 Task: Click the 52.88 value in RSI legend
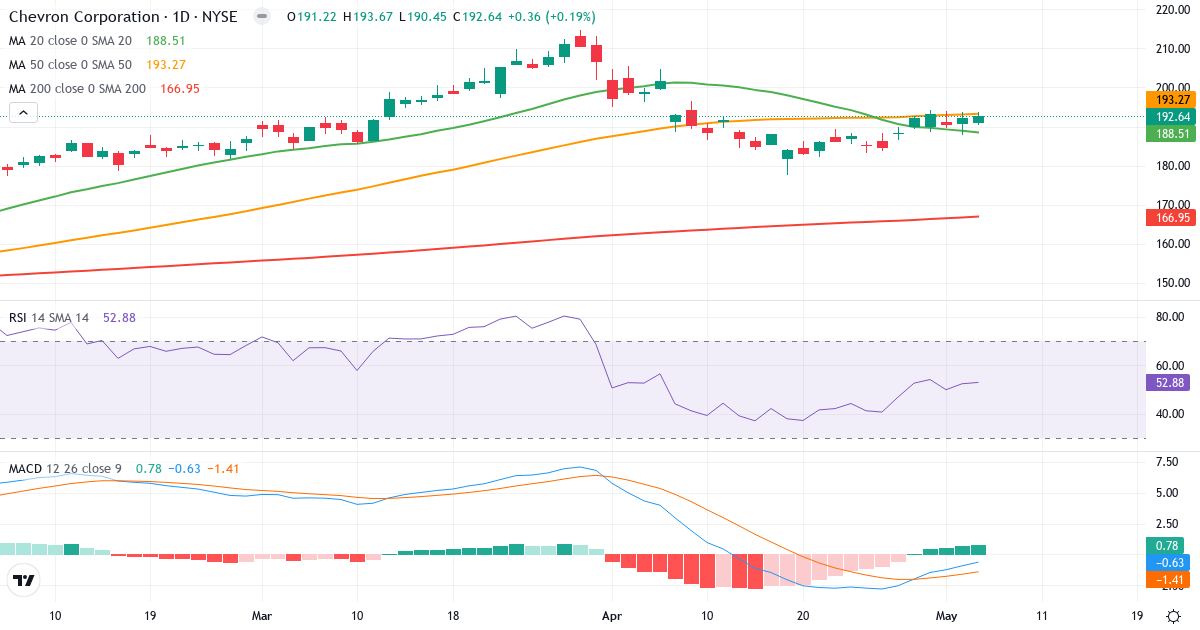pos(119,318)
